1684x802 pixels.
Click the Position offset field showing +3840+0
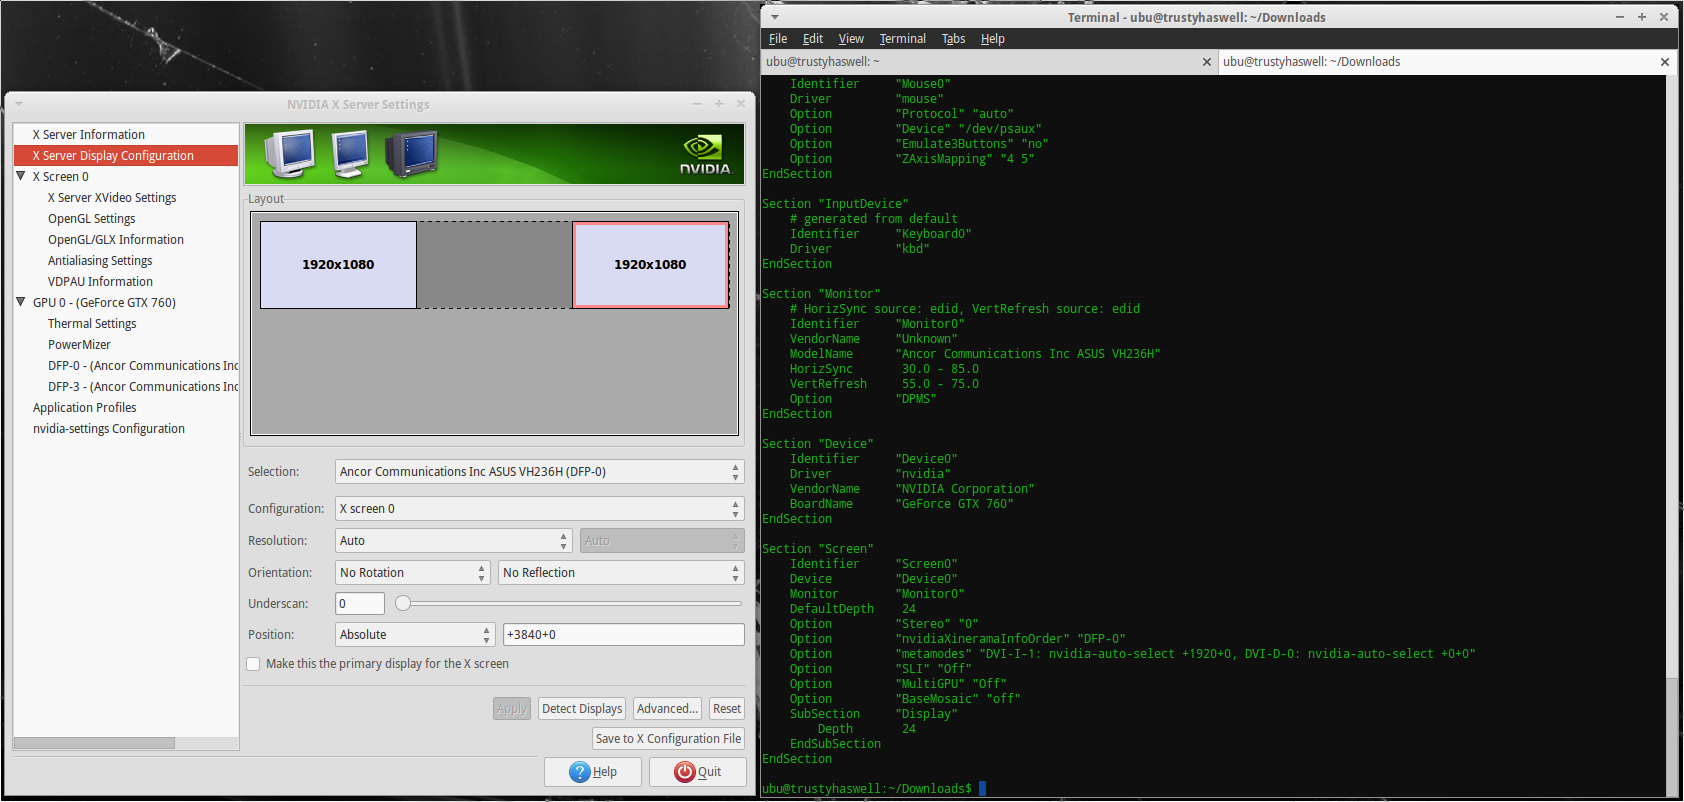click(x=624, y=635)
